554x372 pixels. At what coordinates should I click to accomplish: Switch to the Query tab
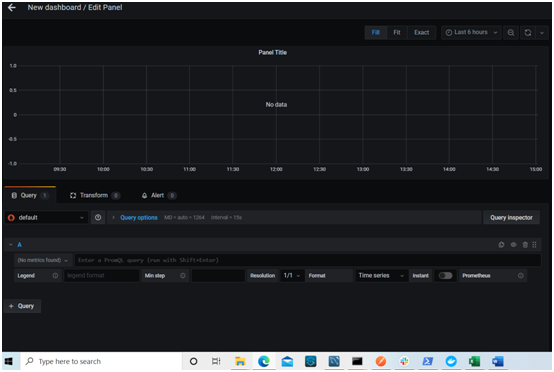[x=30, y=195]
